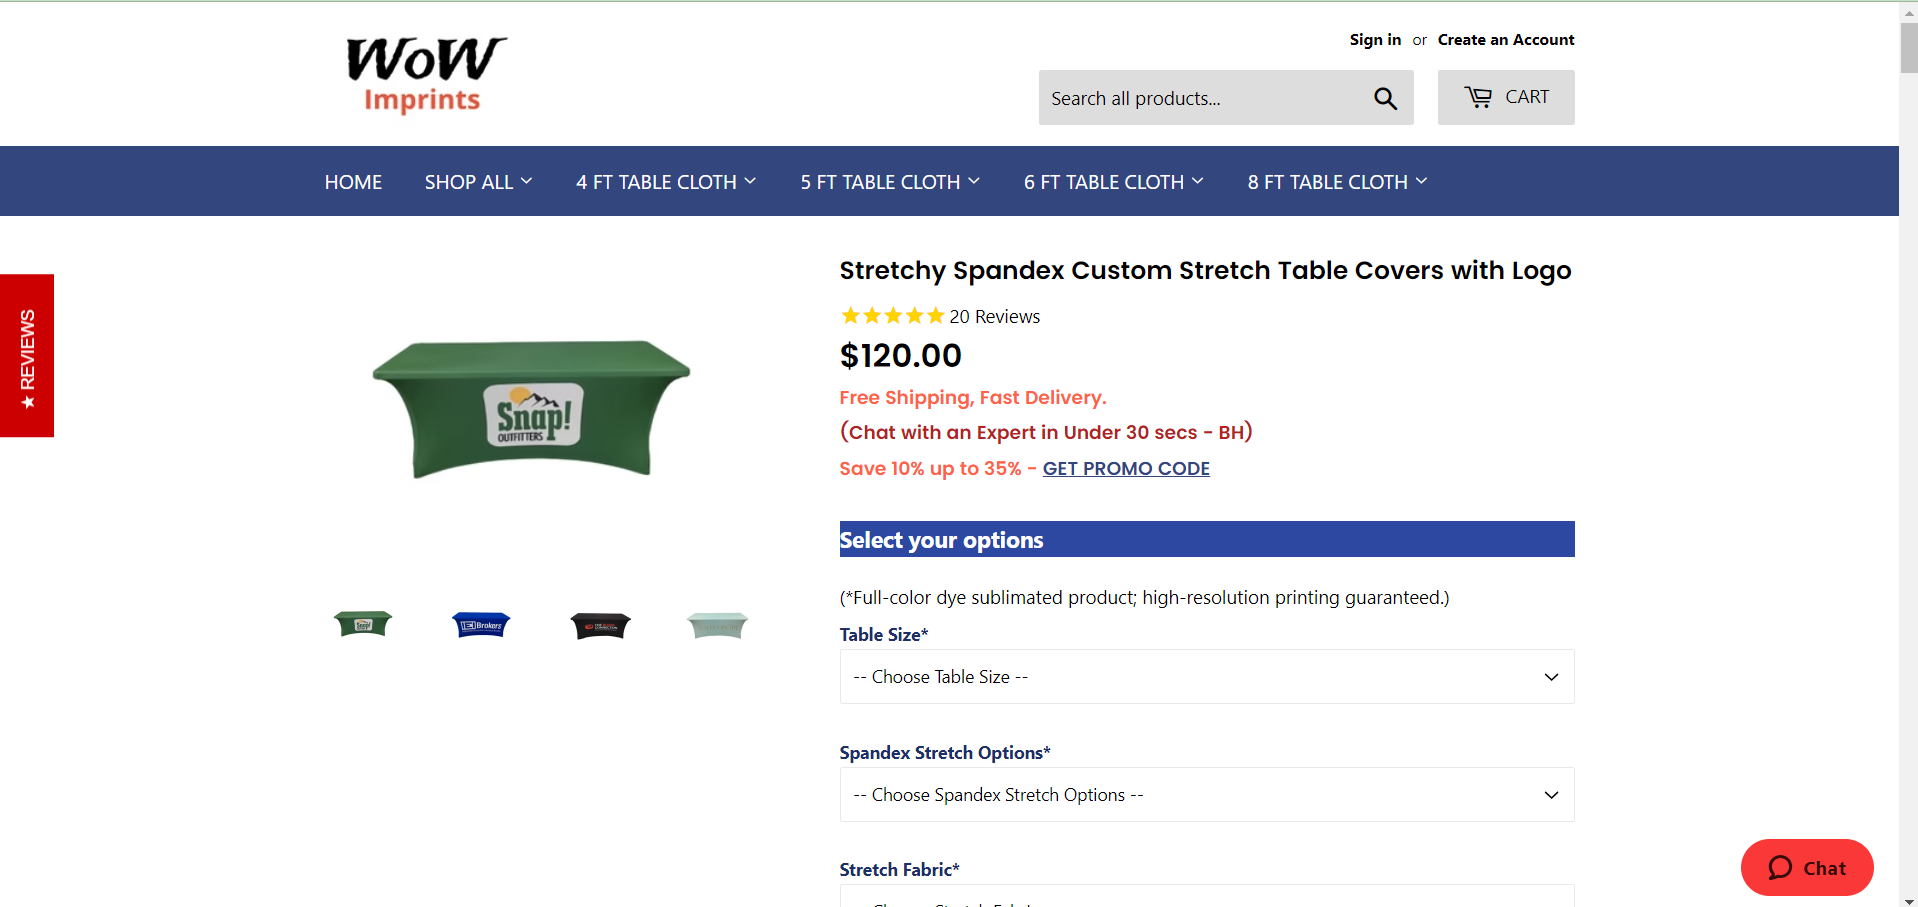Click the search magnifier icon

coord(1385,98)
